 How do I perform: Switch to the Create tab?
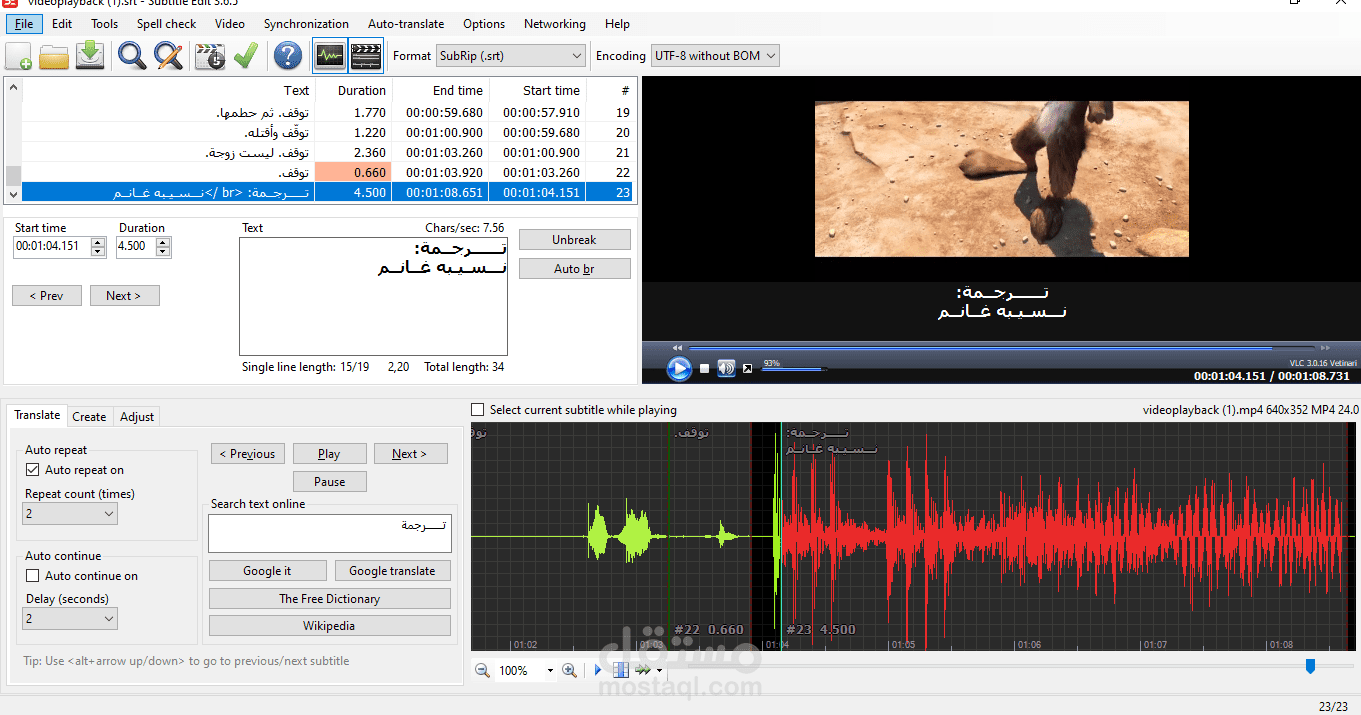tap(89, 417)
